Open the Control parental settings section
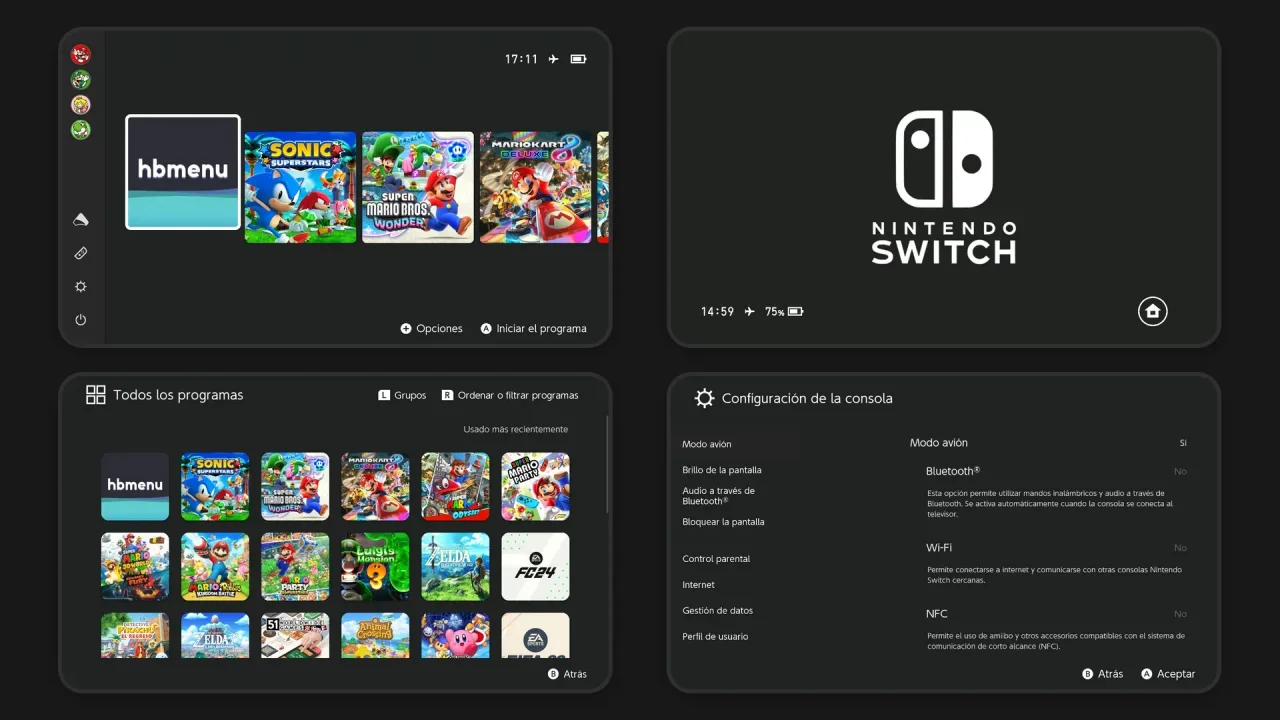The width and height of the screenshot is (1280, 720). coord(716,559)
